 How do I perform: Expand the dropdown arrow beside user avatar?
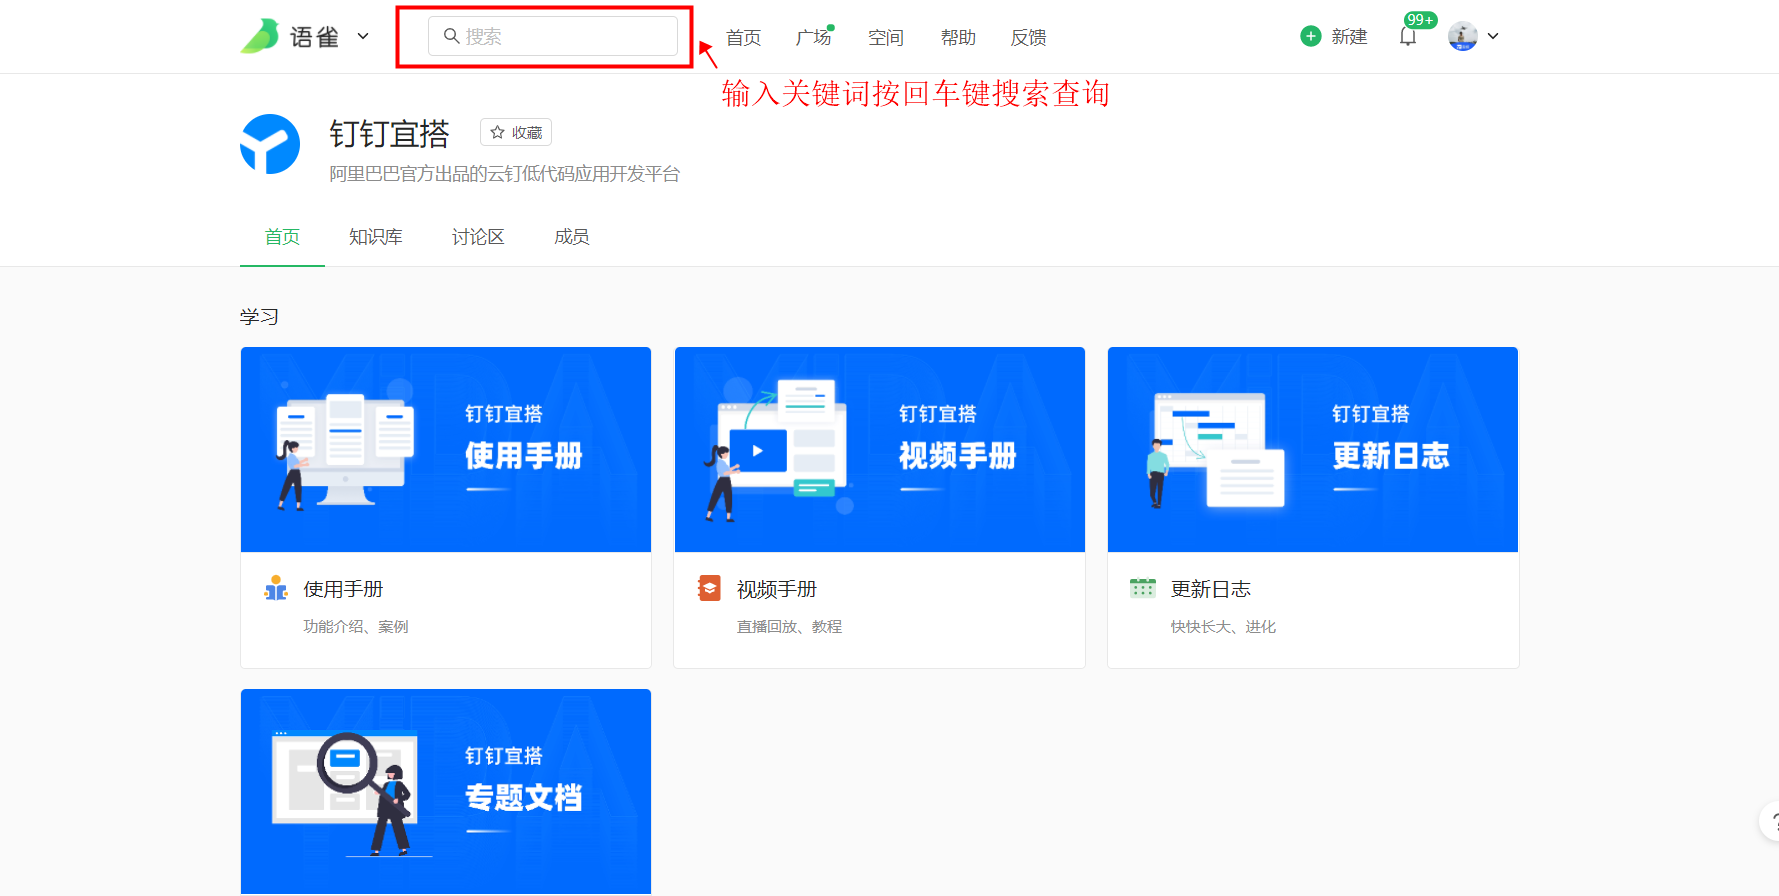click(x=1493, y=36)
